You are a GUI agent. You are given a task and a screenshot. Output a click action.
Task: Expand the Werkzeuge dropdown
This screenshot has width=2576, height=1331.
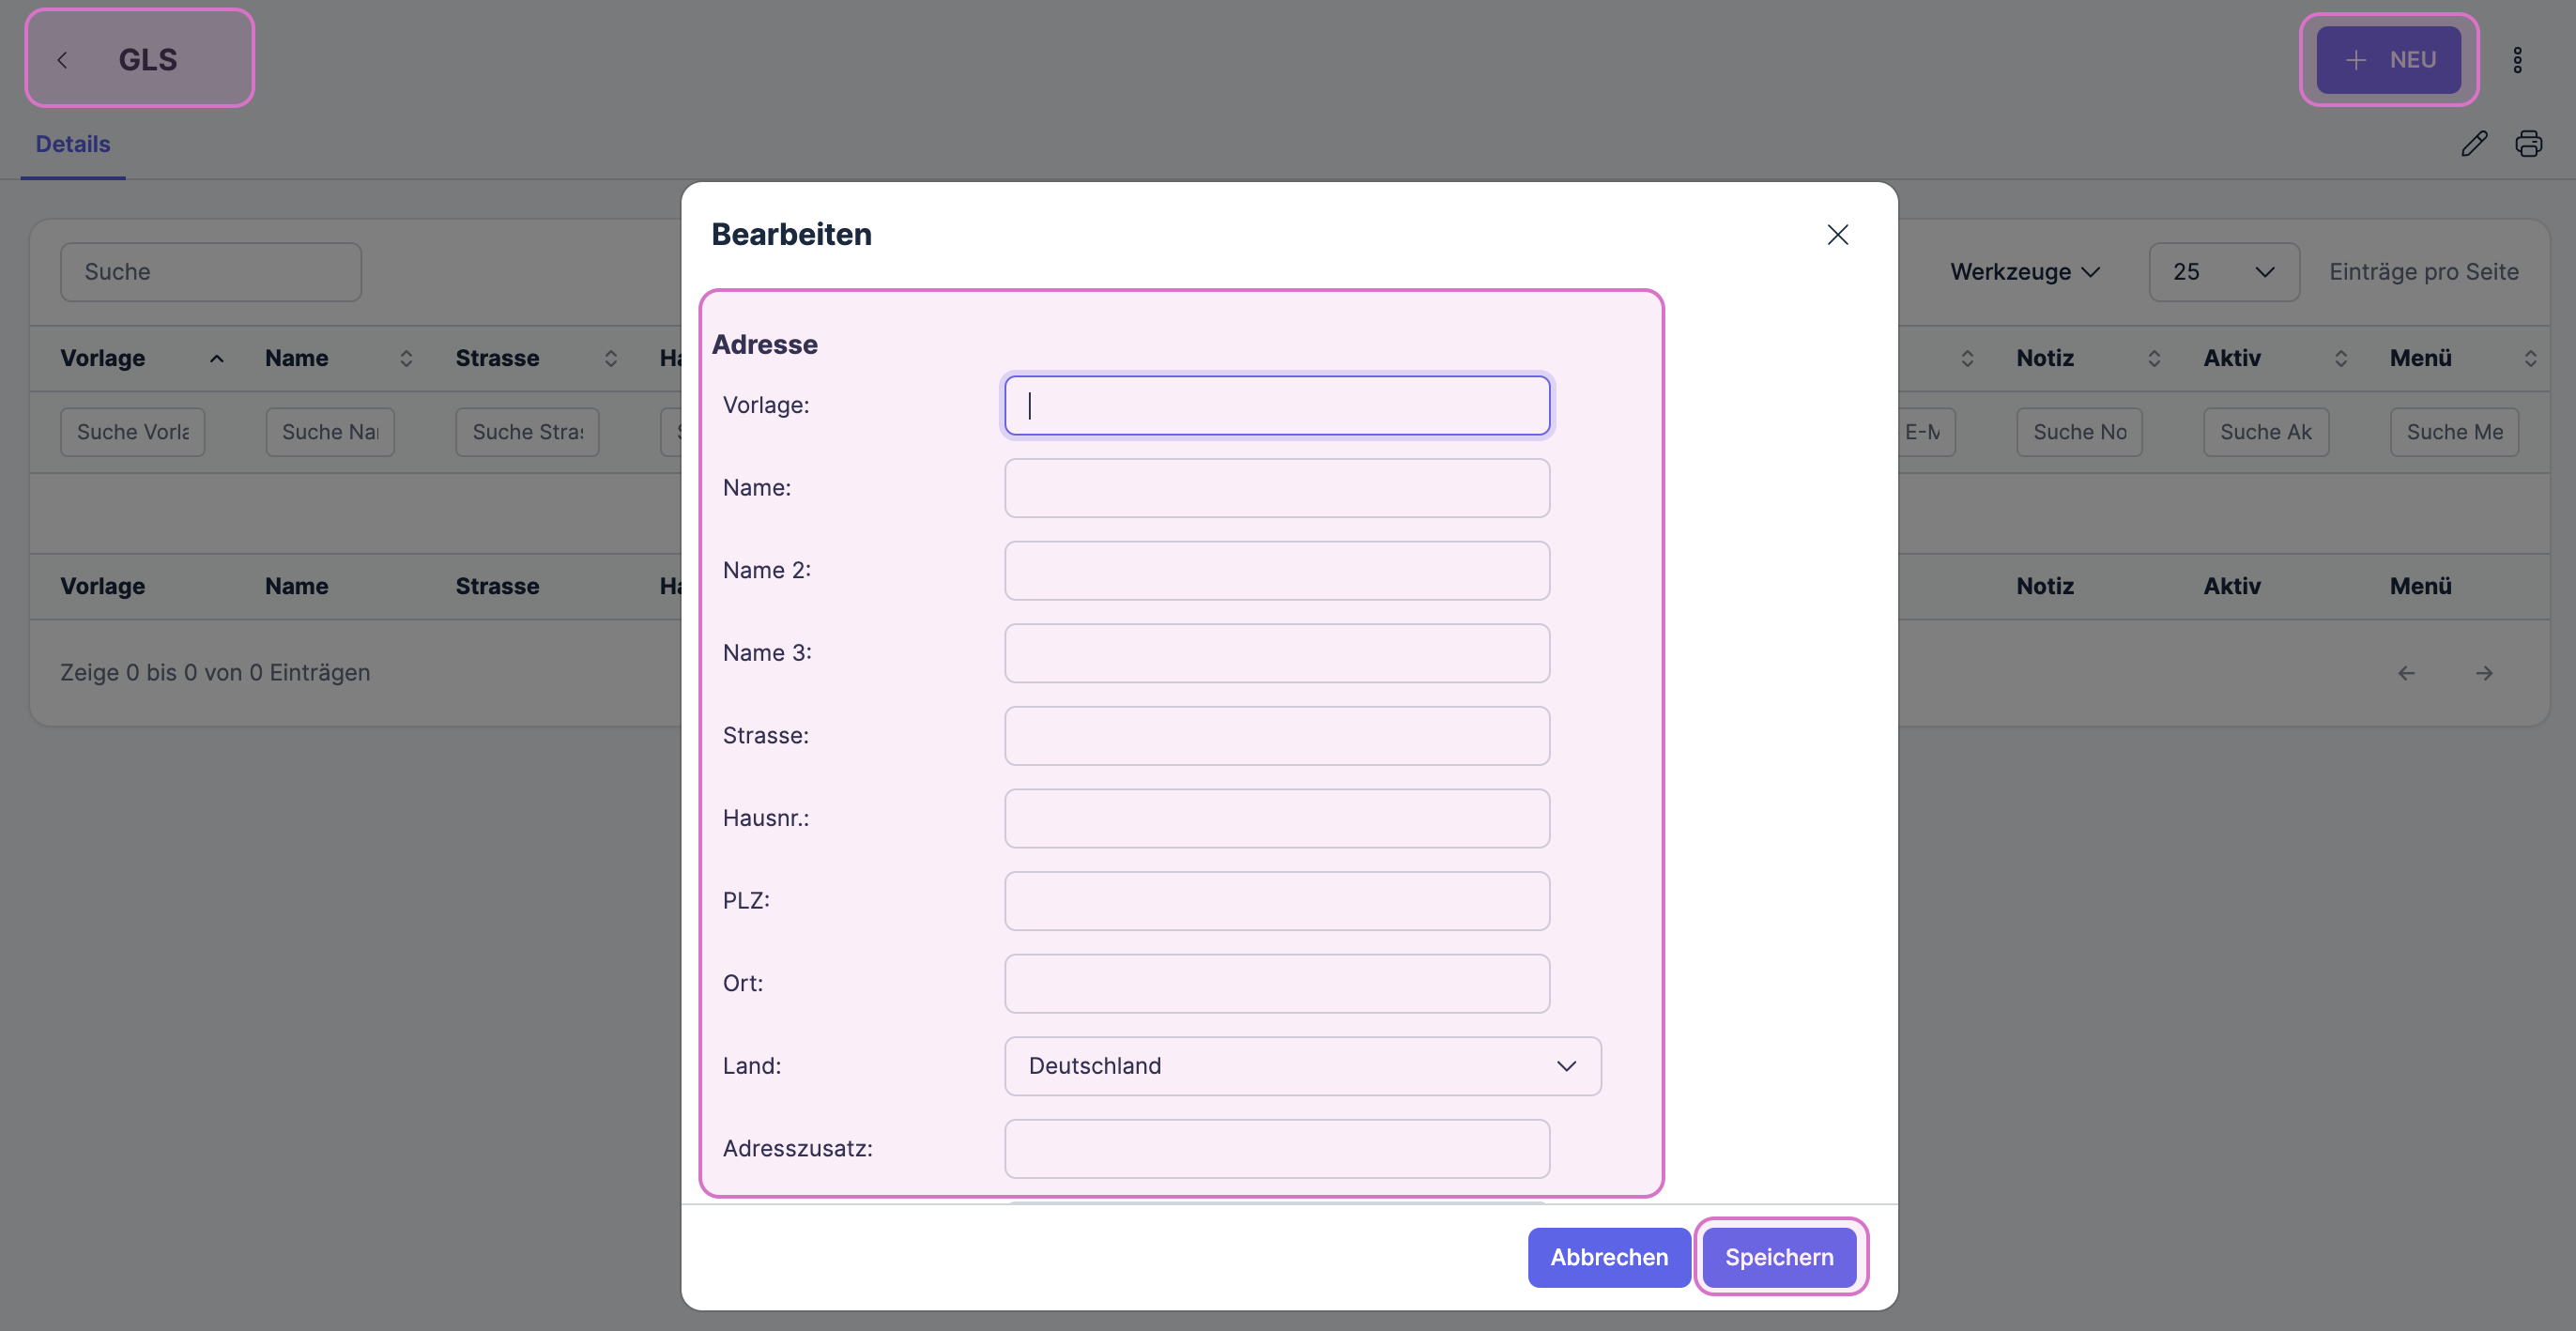click(2024, 272)
